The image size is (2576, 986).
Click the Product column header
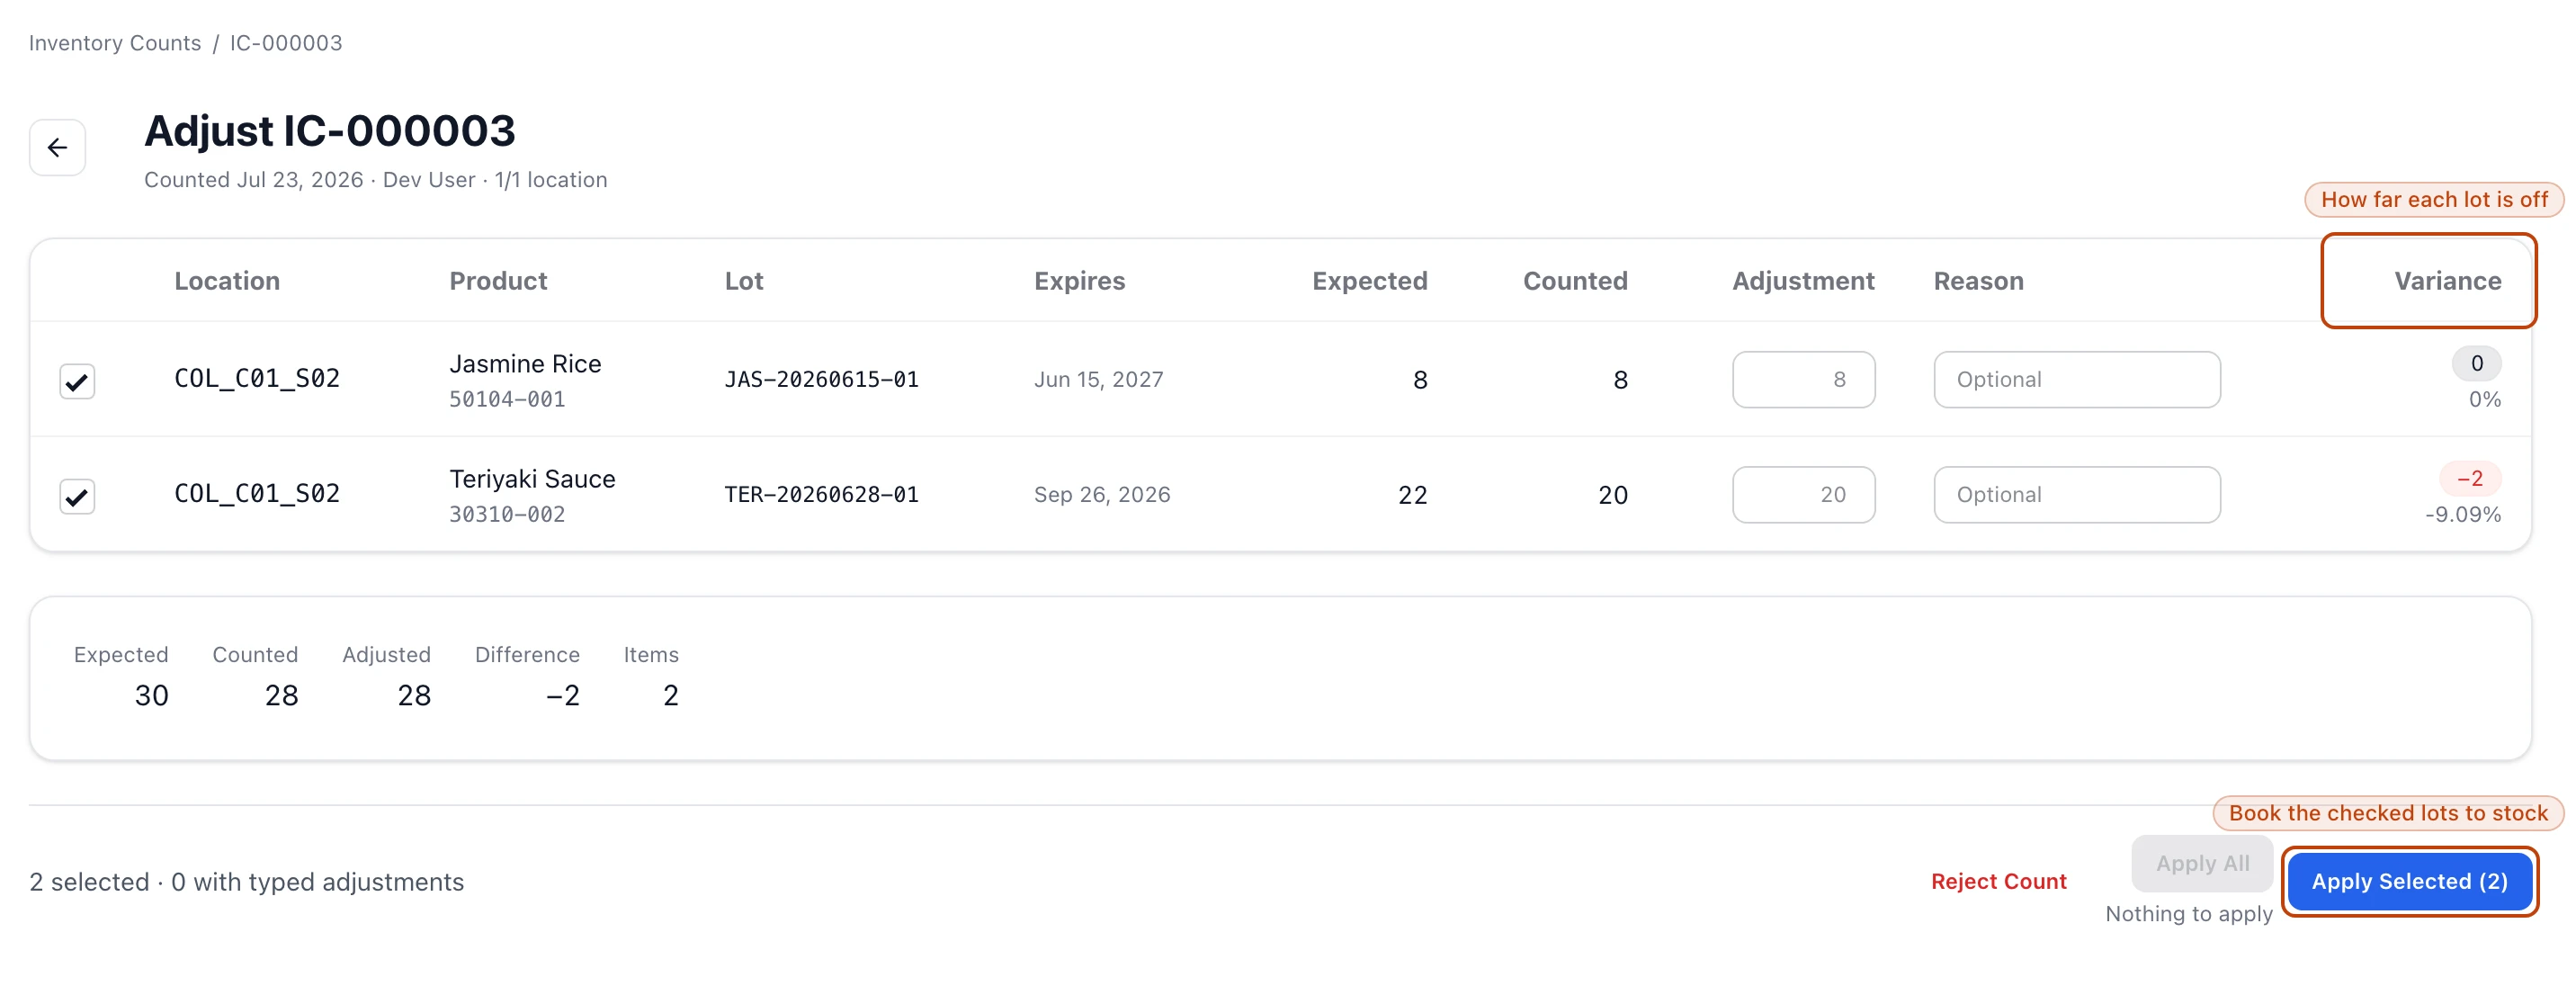(x=498, y=281)
